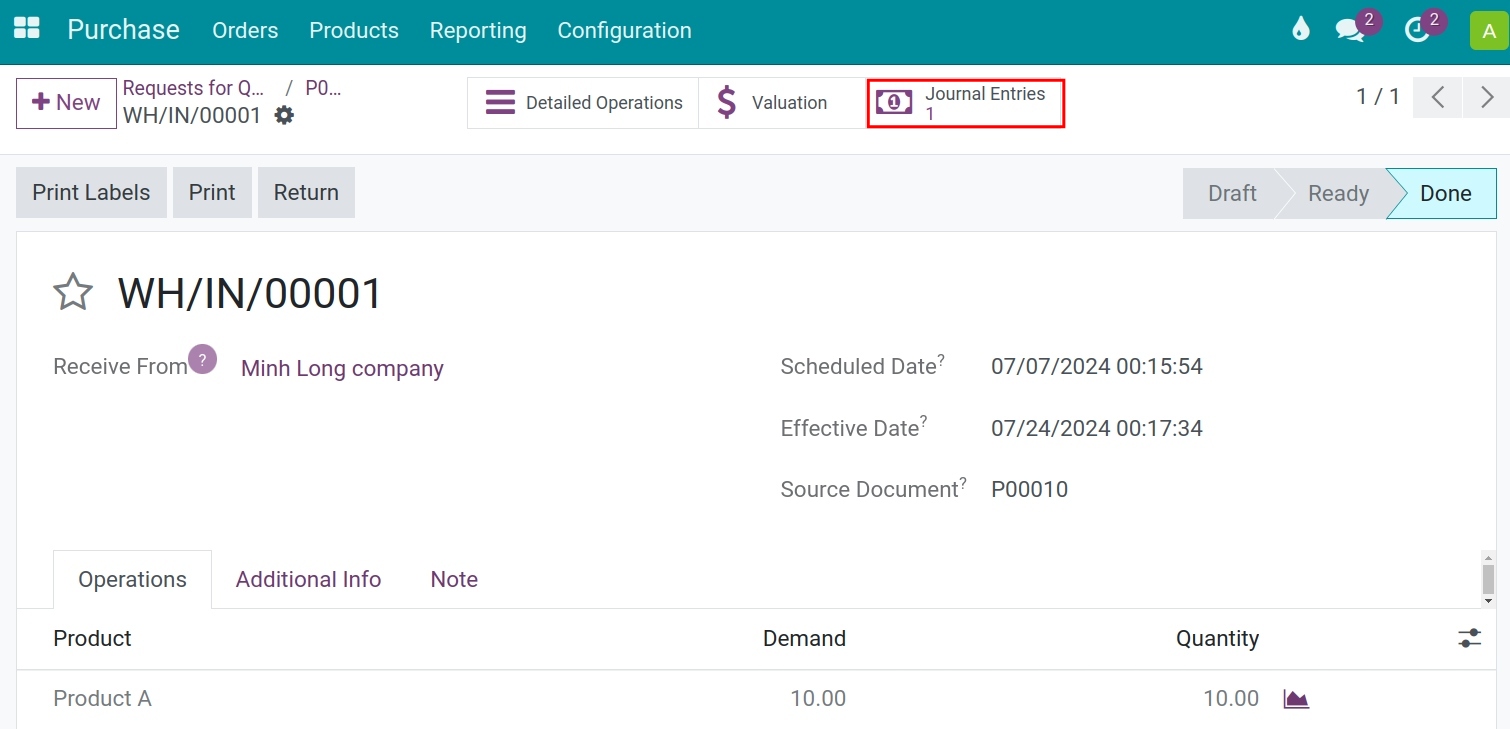This screenshot has height=729, width=1510.
Task: Open the Reporting menu
Action: (x=478, y=30)
